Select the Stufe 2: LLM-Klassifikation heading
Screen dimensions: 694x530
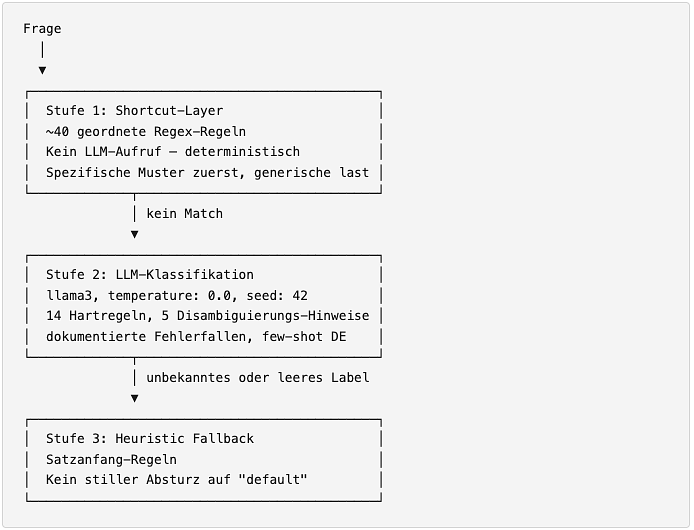point(150,275)
